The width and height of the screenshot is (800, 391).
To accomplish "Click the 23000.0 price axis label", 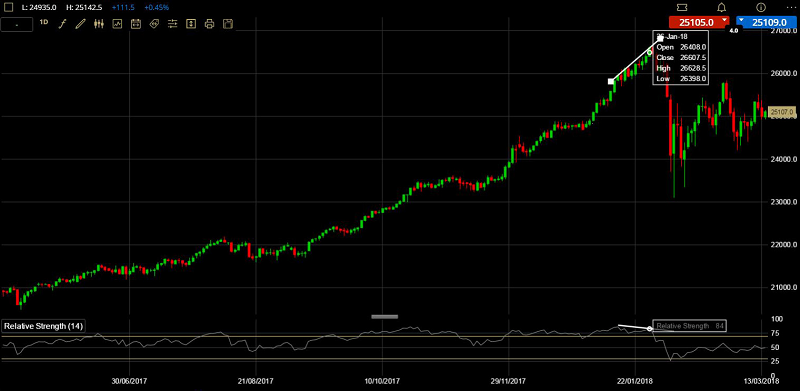I will [784, 202].
